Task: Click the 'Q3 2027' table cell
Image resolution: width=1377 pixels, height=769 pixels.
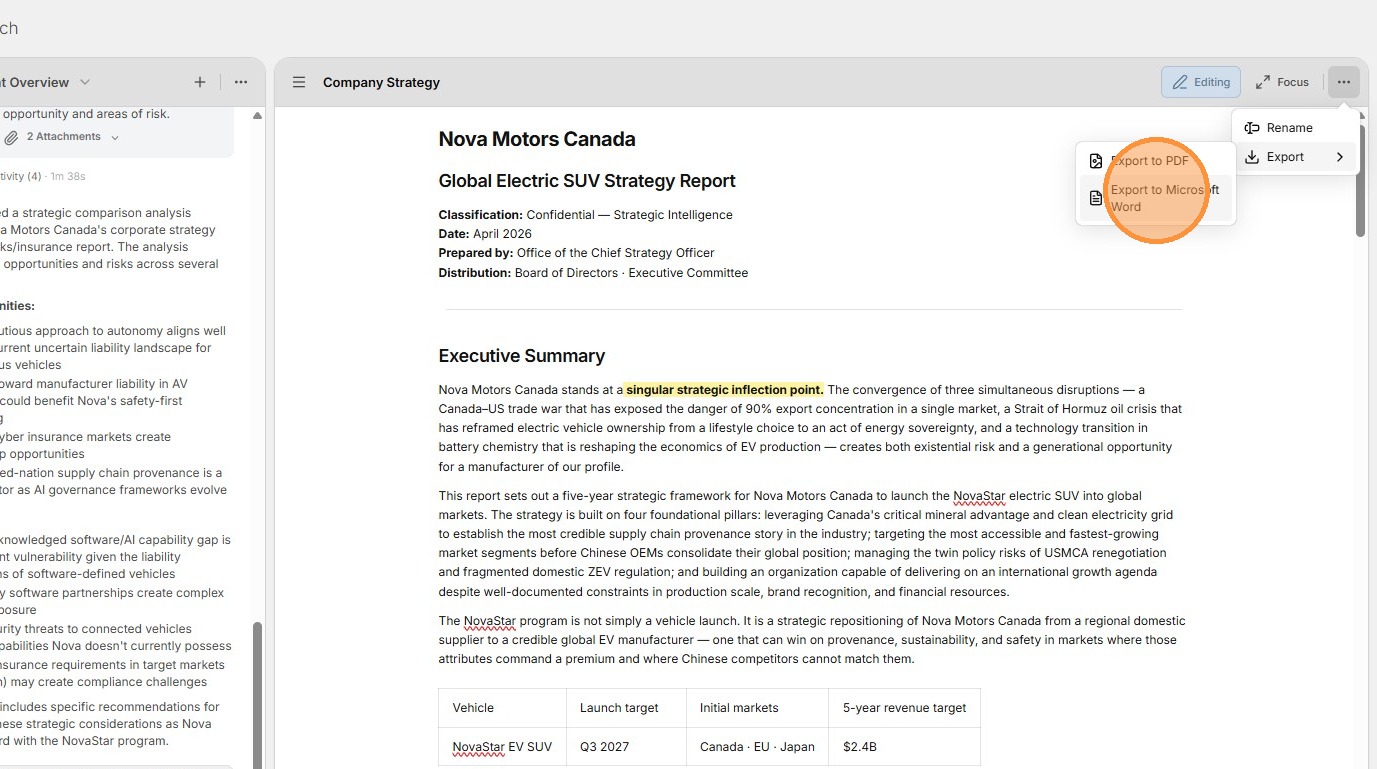Action: [x=626, y=747]
